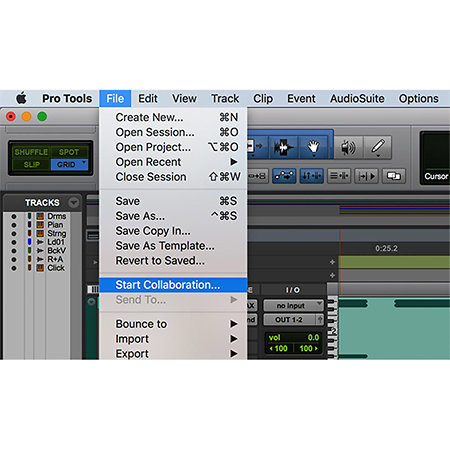Screen dimensions: 450x450
Task: Open the 'no input' input selector
Action: click(x=293, y=305)
